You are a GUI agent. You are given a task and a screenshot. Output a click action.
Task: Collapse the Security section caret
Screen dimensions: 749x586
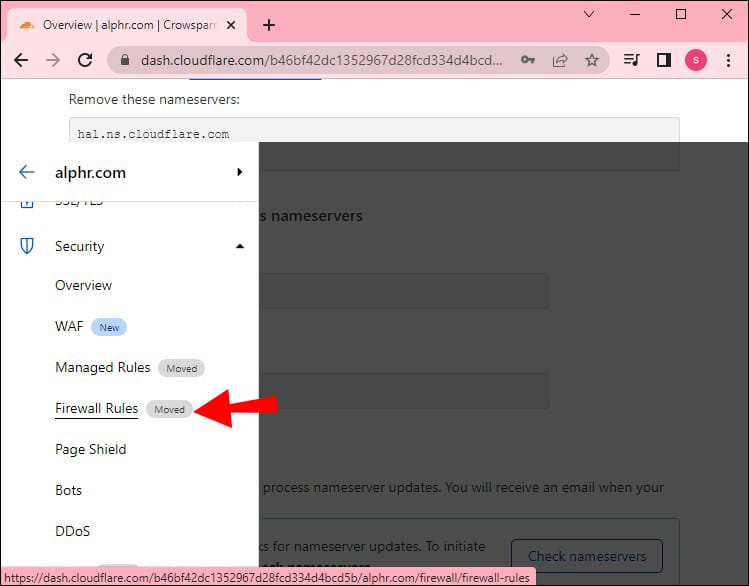tap(240, 246)
